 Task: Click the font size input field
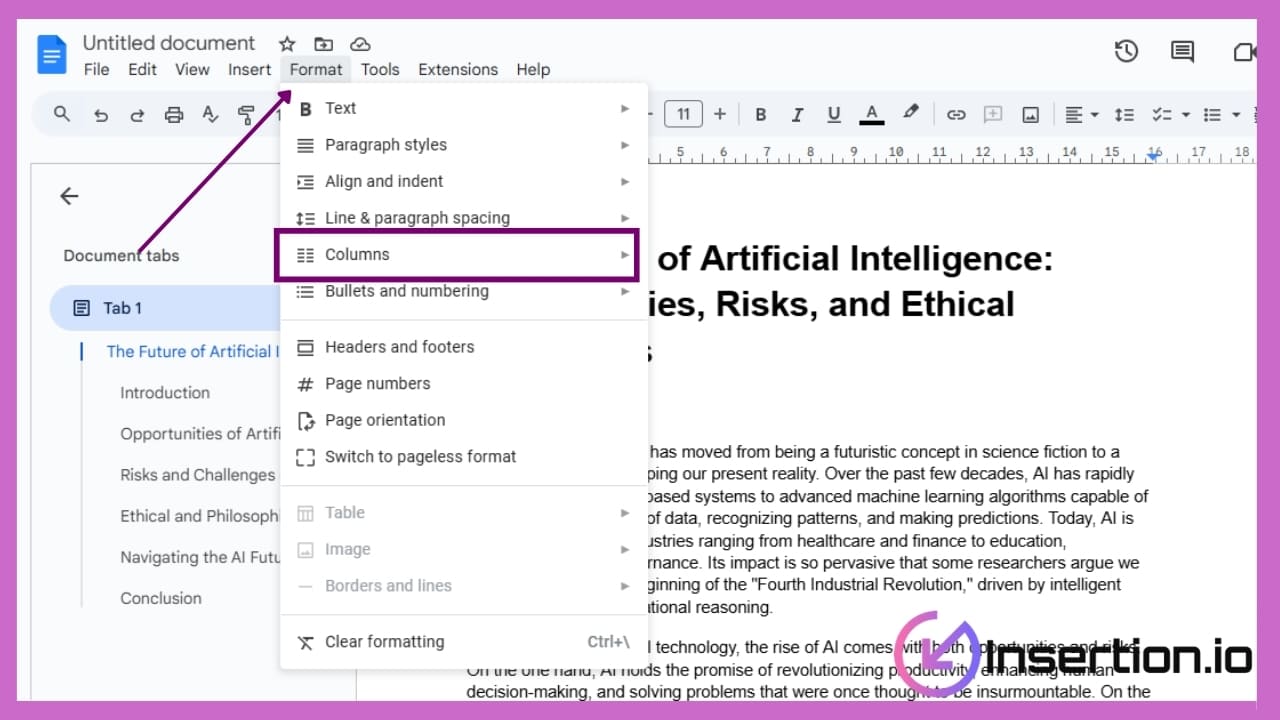pos(683,115)
